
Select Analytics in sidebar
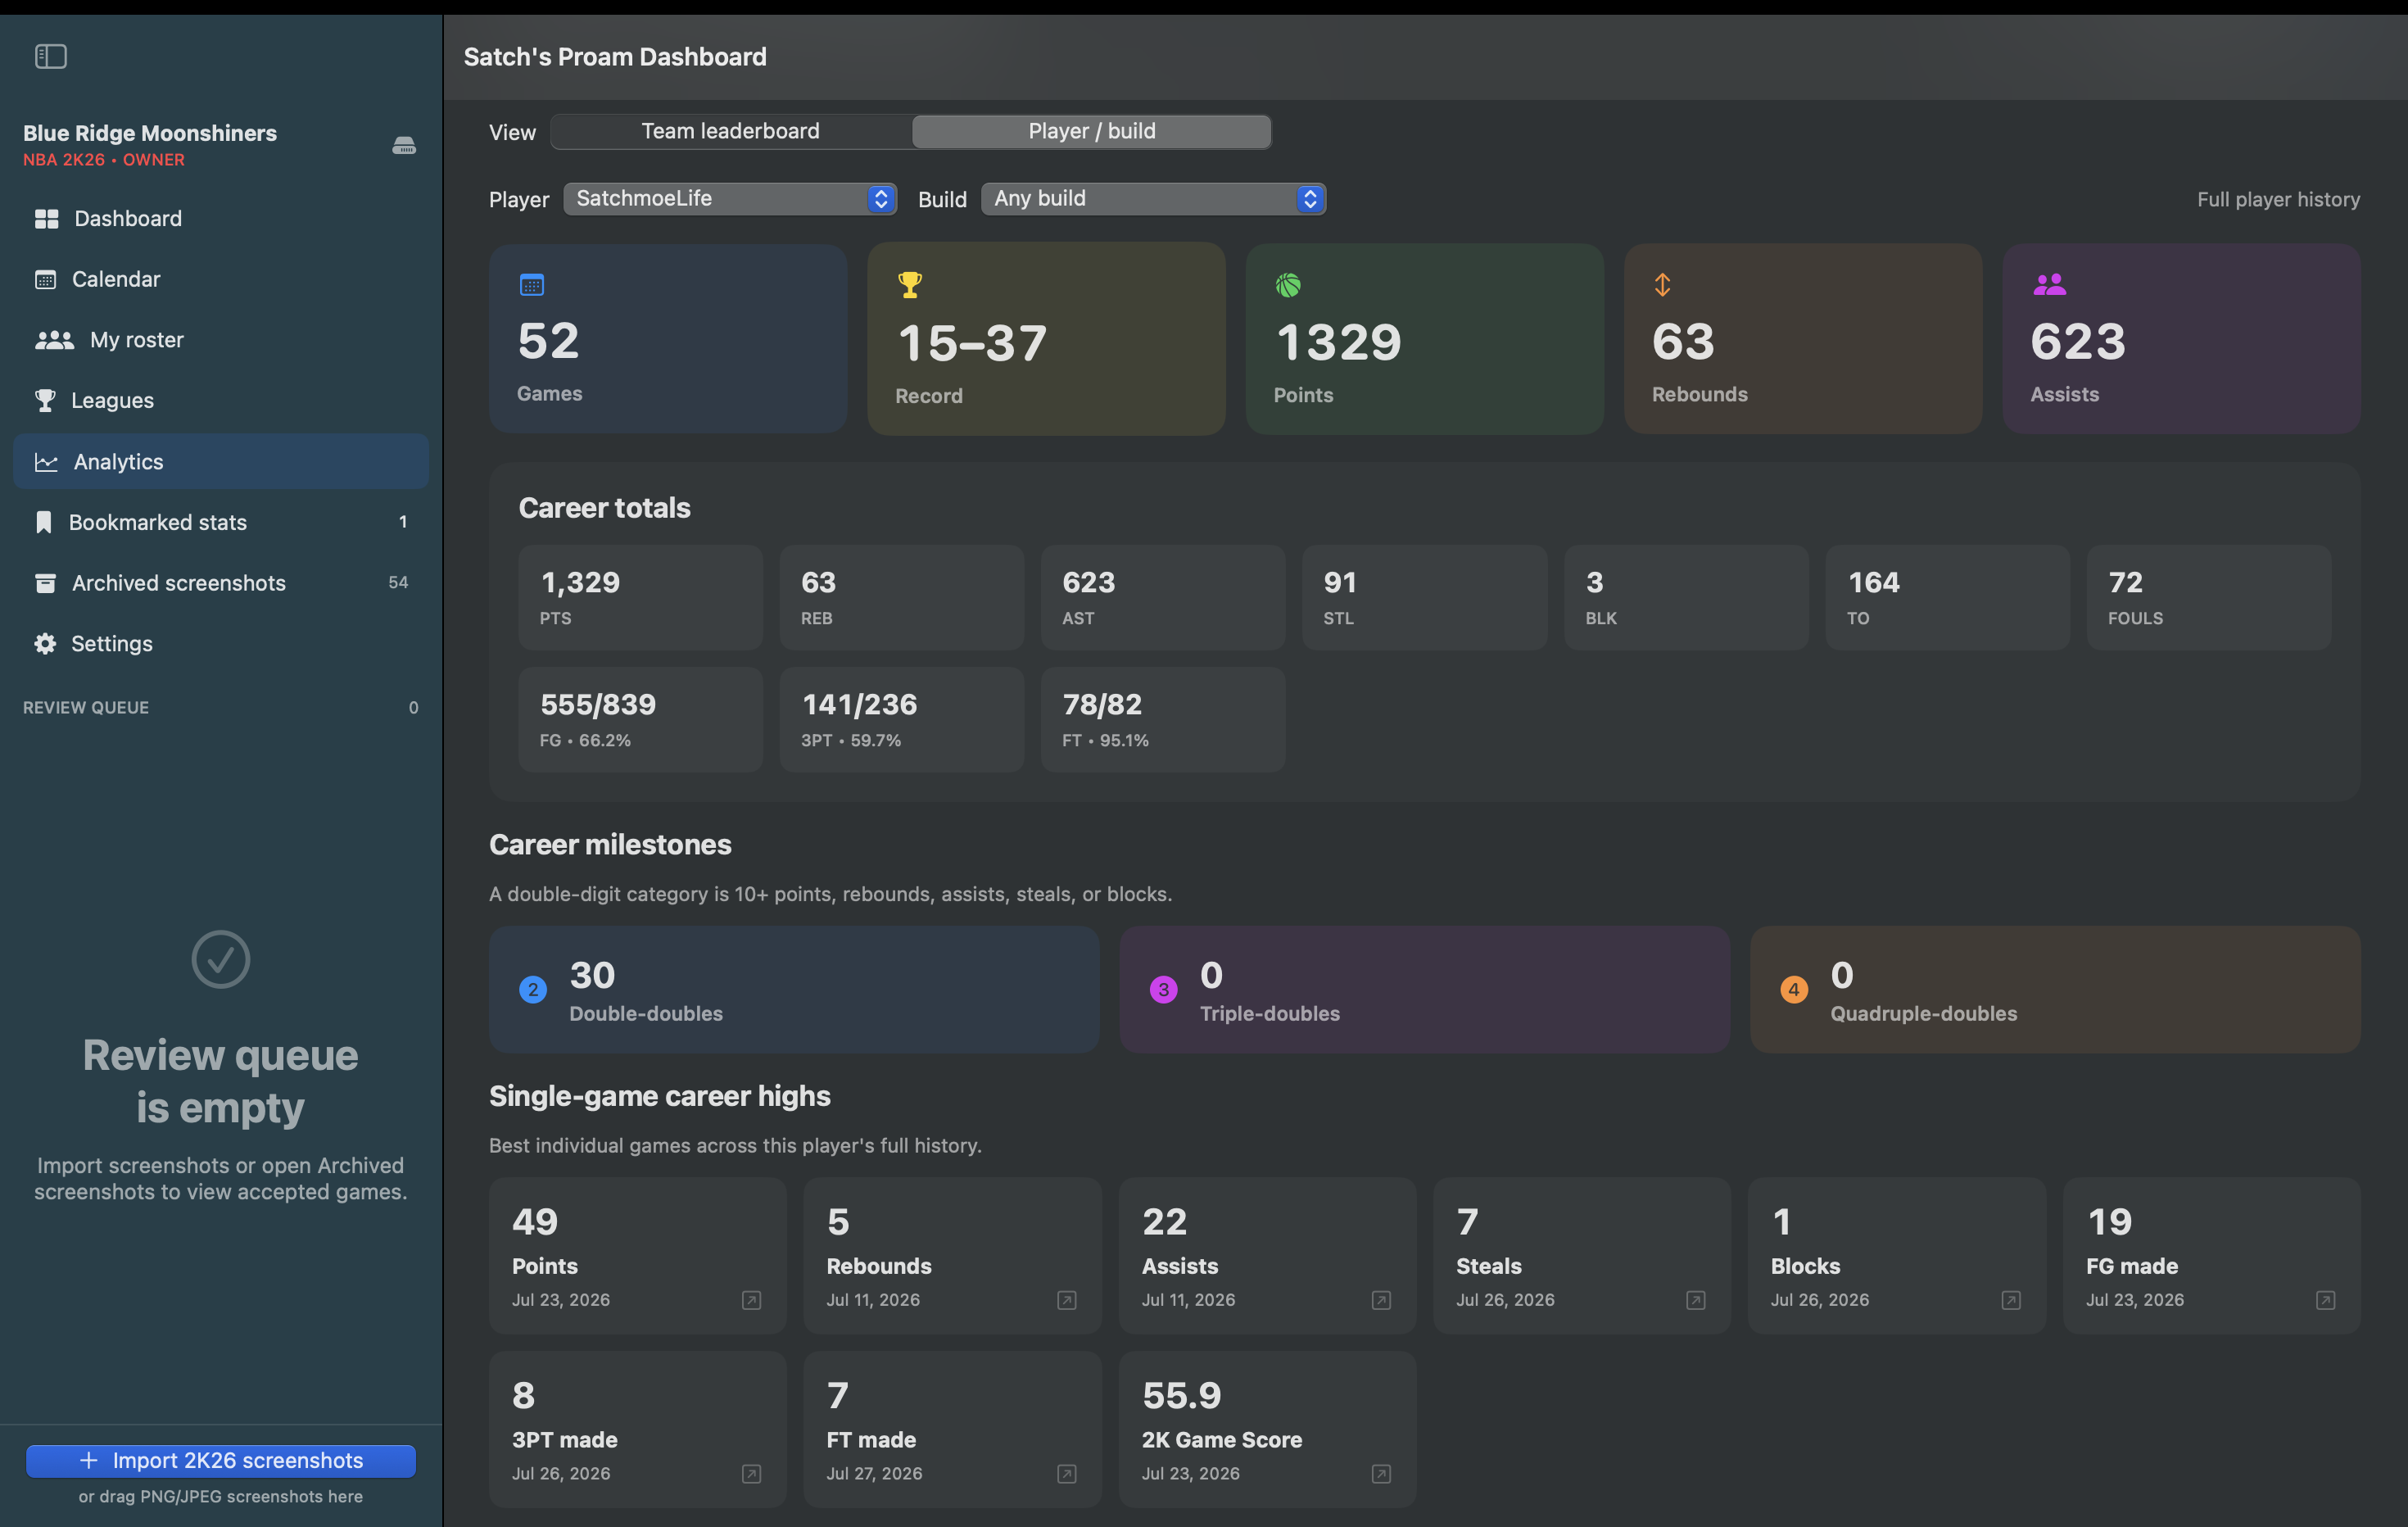click(221, 462)
